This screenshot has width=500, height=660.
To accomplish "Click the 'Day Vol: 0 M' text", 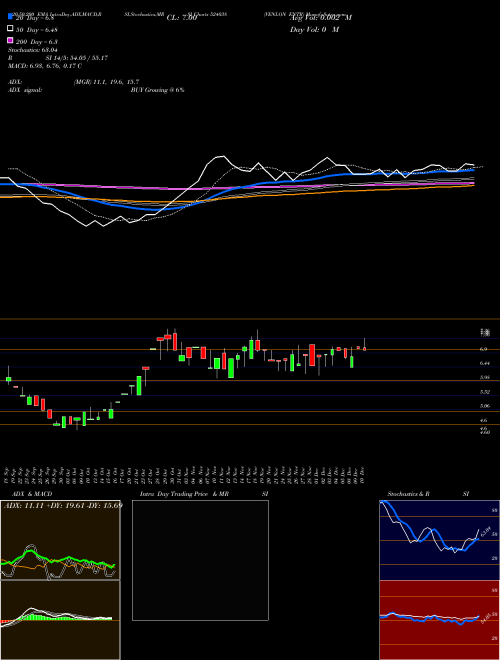I will pyautogui.click(x=314, y=30).
